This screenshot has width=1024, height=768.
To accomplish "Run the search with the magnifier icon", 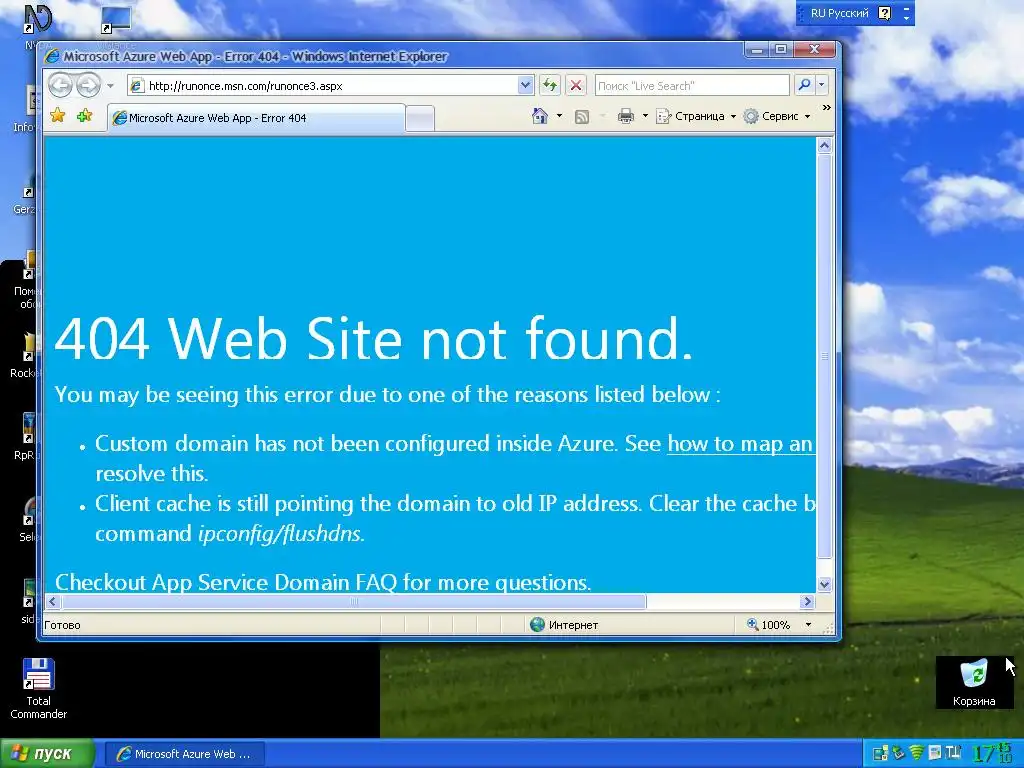I will [805, 85].
